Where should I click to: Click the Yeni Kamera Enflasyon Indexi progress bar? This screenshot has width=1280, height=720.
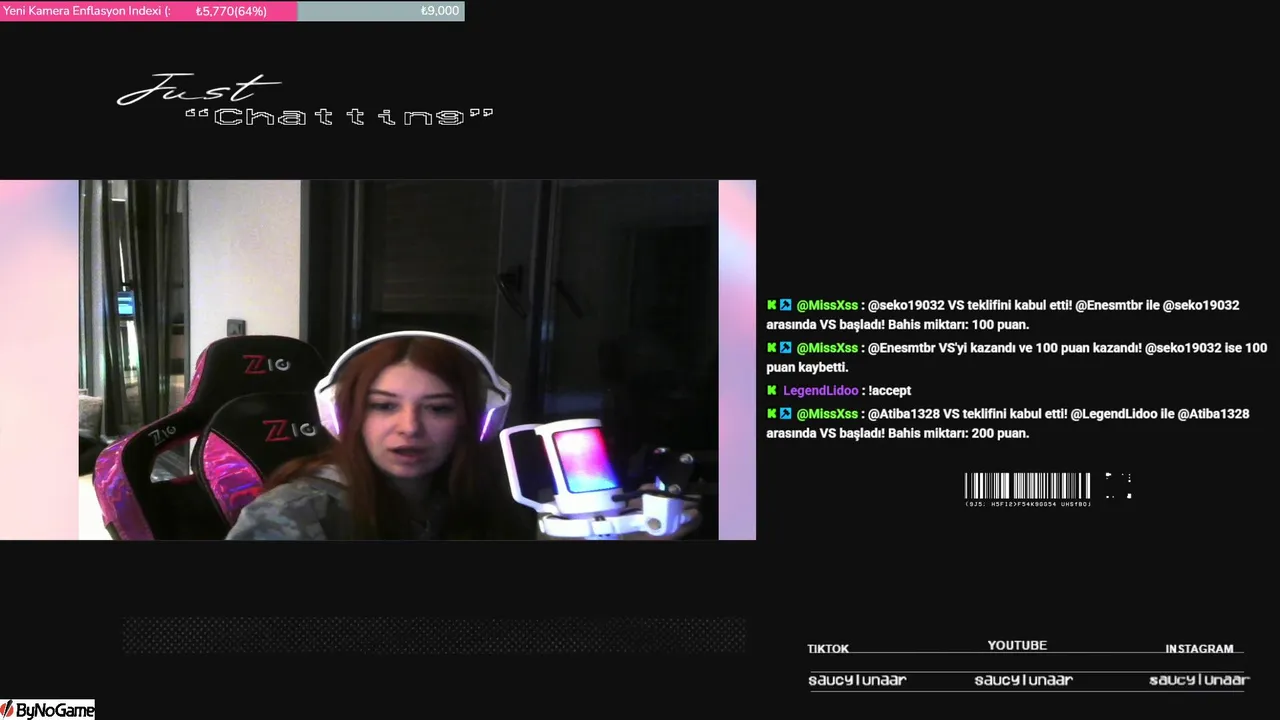coord(232,11)
